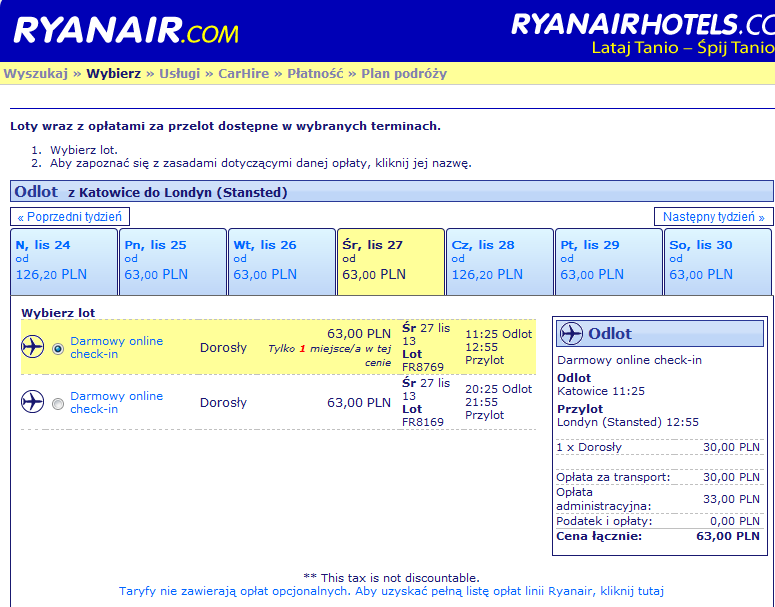
Task: Click the Ryanair.com logo
Action: pos(126,31)
